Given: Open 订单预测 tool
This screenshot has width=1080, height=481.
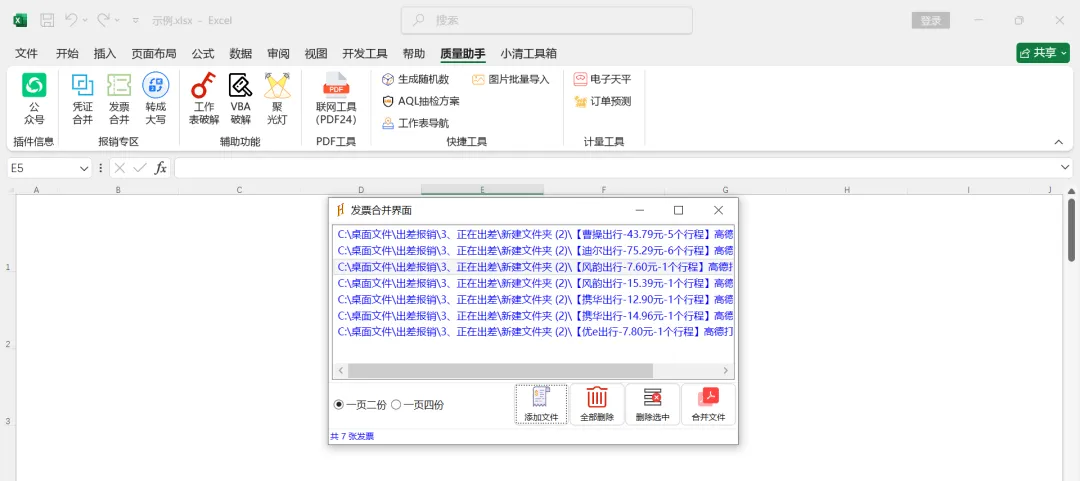Looking at the screenshot, I should [x=603, y=101].
